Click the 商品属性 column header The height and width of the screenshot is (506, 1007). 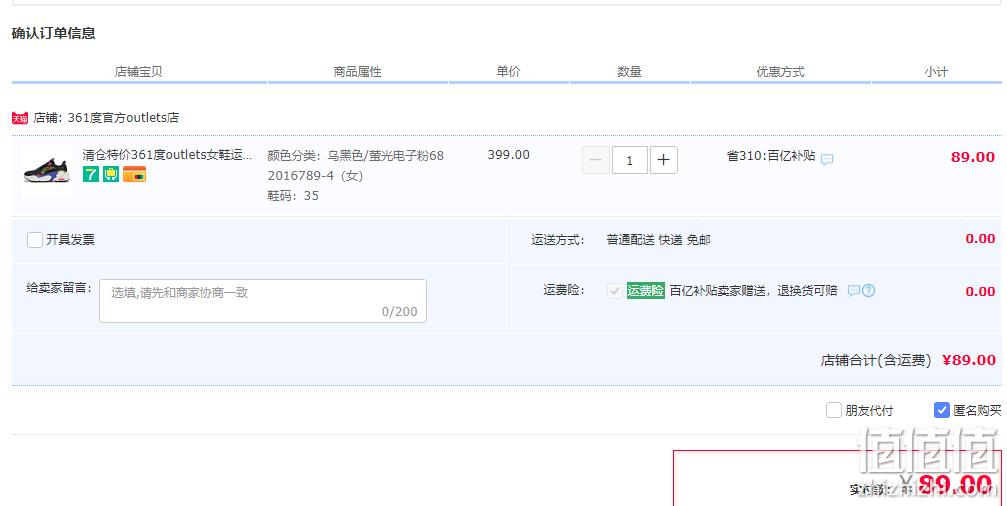(358, 72)
